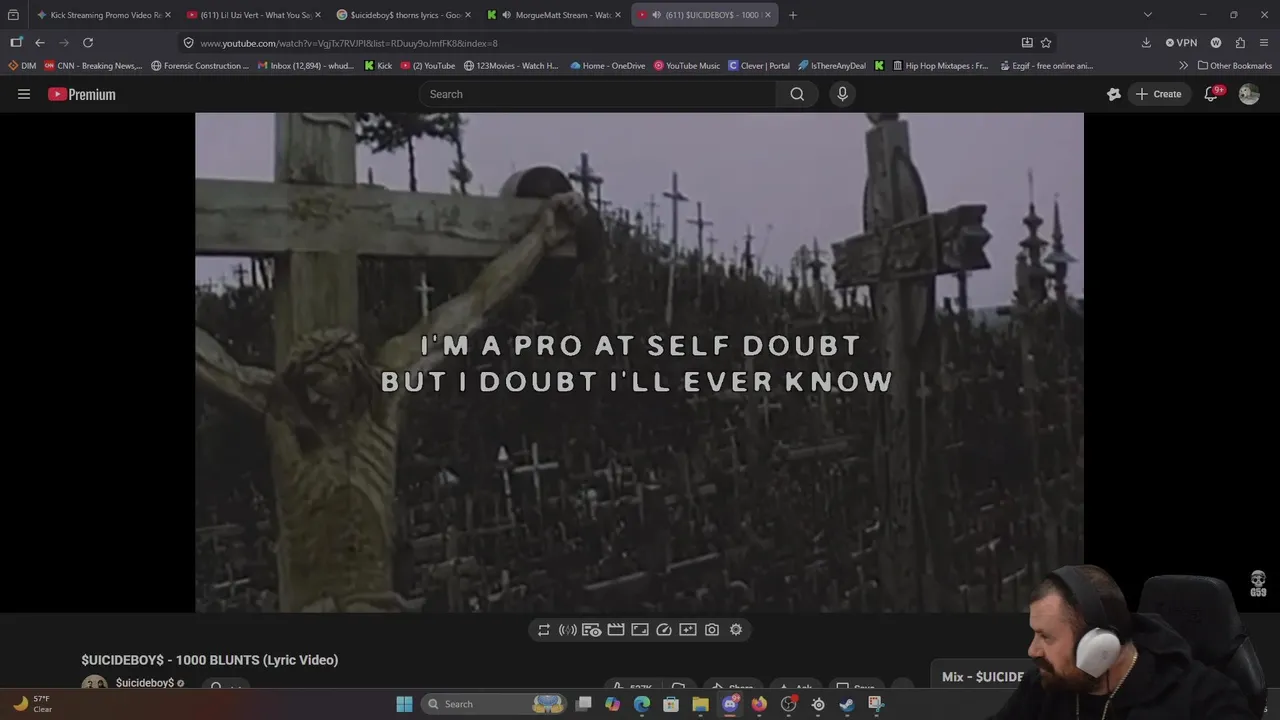Viewport: 1280px width, 720px height.
Task: Open the YouTube guide hamburger menu
Action: click(24, 94)
